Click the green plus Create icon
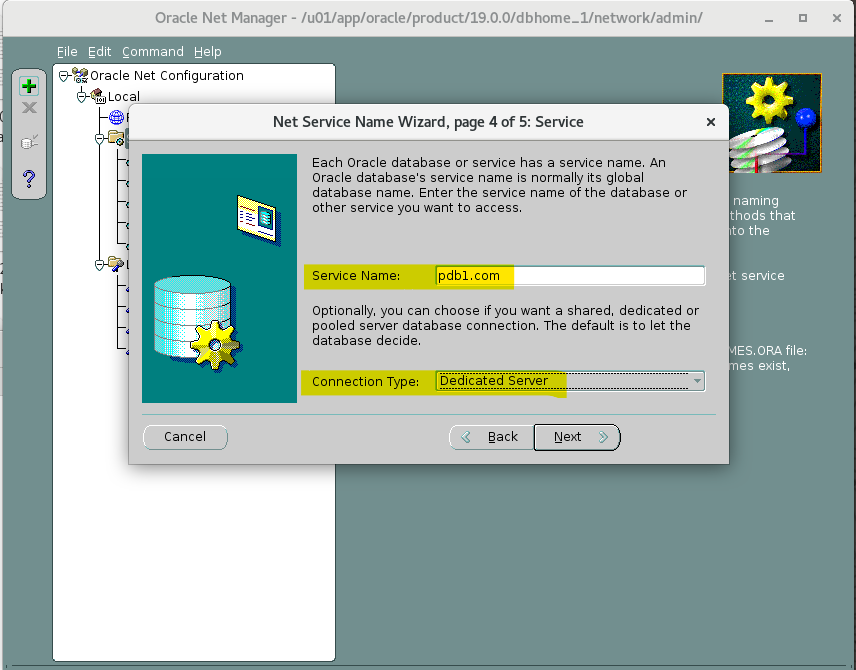Screen dimensions: 856x670 (x=29, y=86)
